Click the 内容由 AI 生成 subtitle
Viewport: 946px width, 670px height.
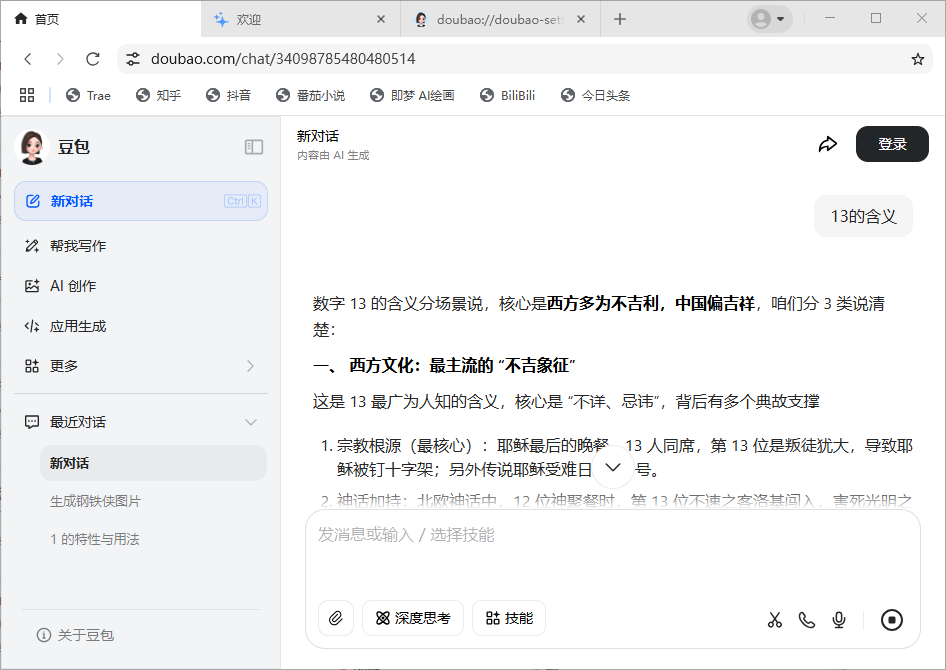click(333, 156)
